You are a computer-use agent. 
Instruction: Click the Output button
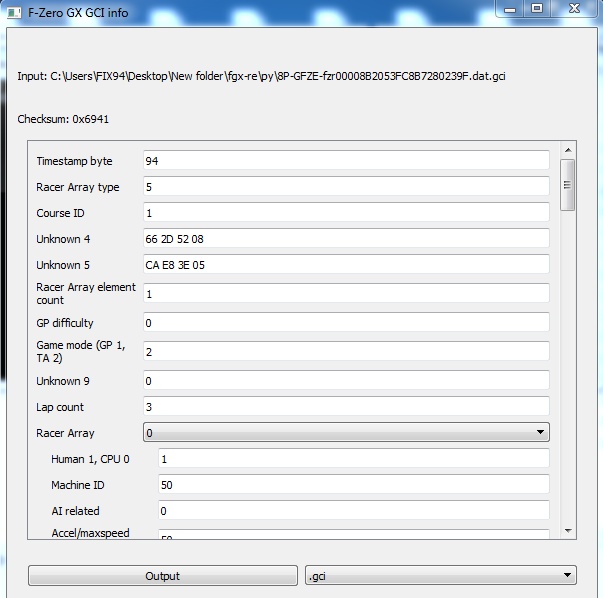163,576
